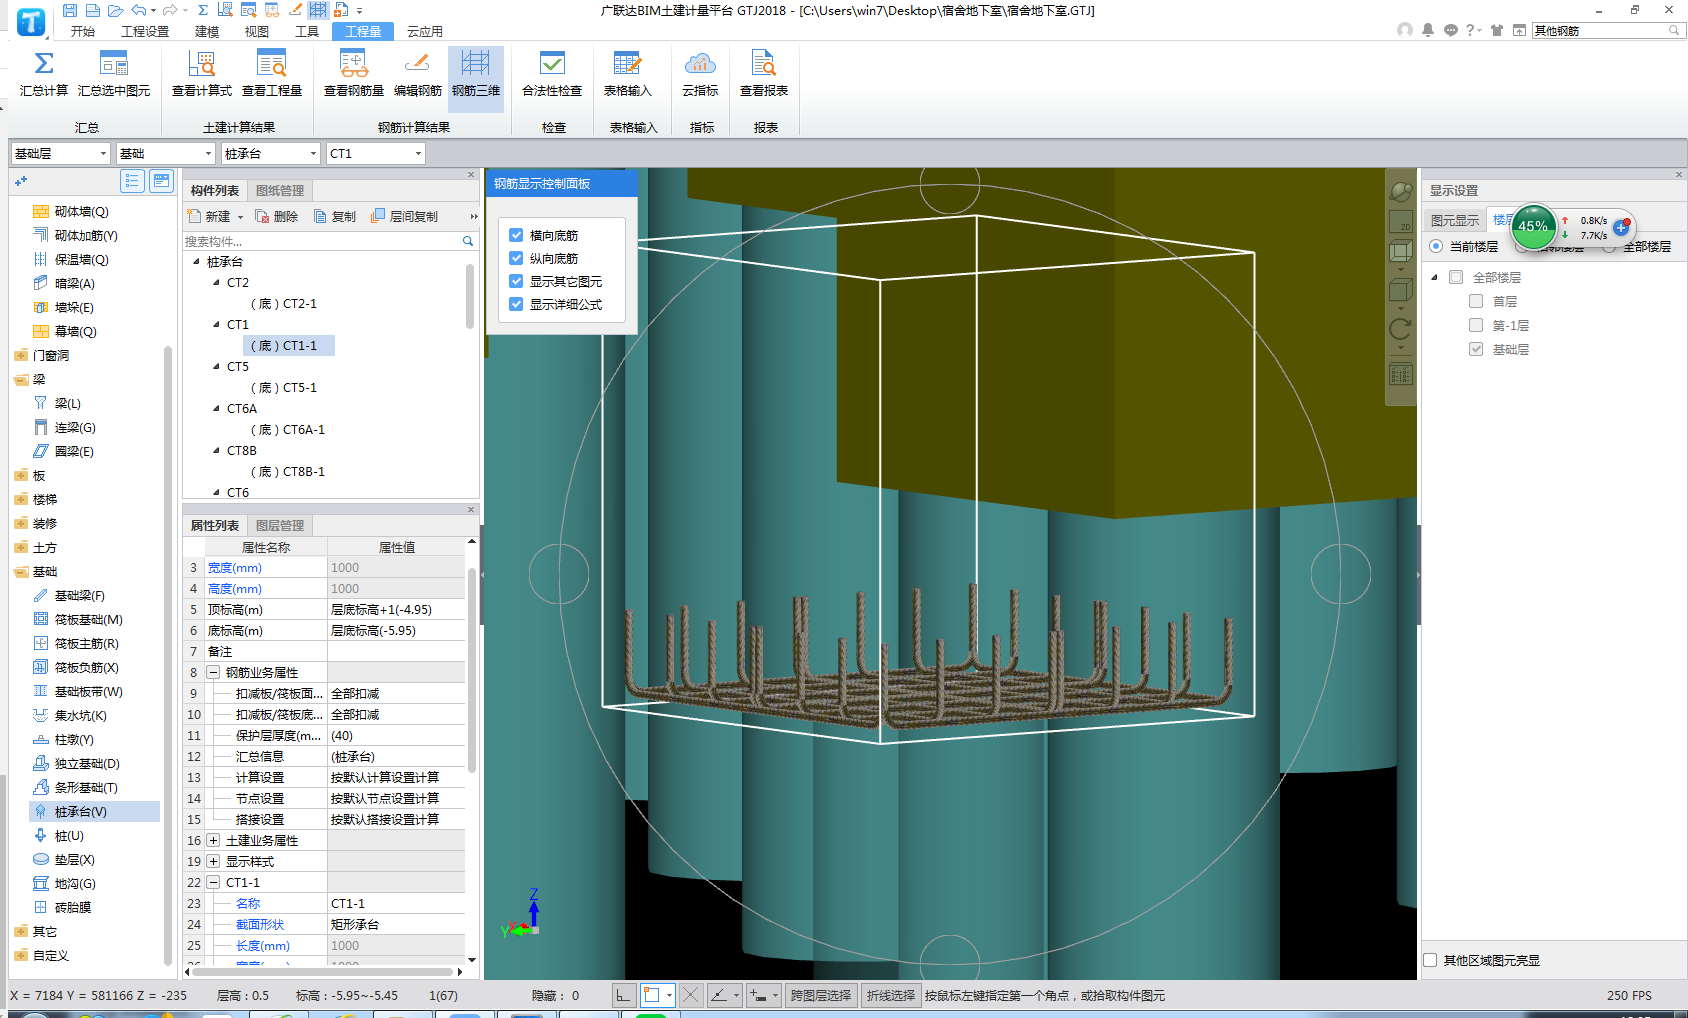Click 层间复制 button
This screenshot has height=1018, width=1688.
[405, 217]
